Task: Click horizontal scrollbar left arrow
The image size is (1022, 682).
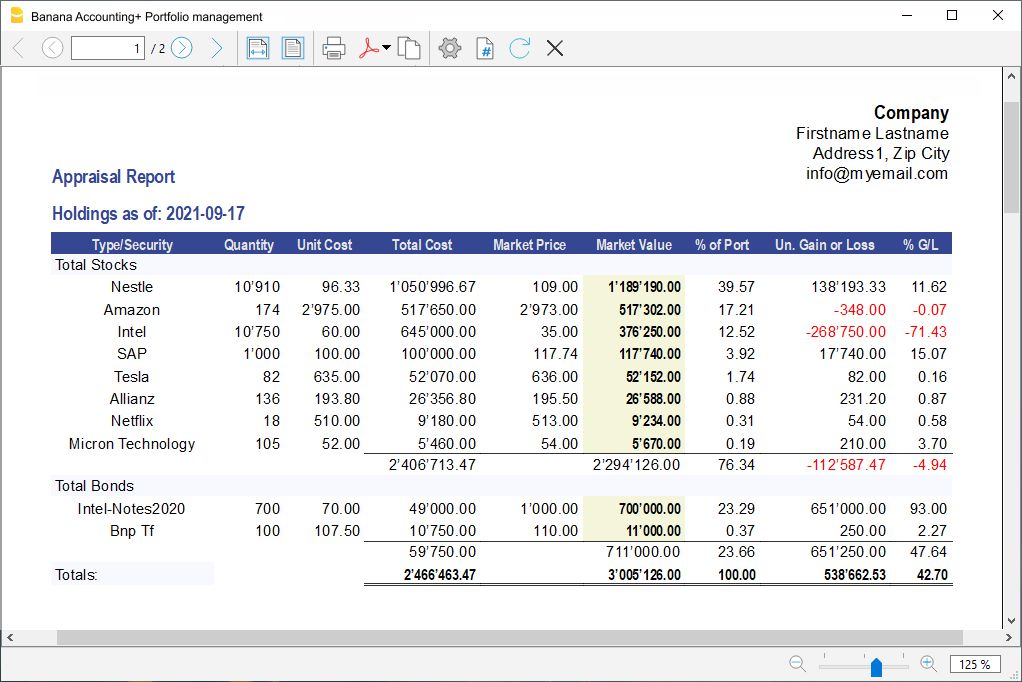Action: click(x=10, y=637)
